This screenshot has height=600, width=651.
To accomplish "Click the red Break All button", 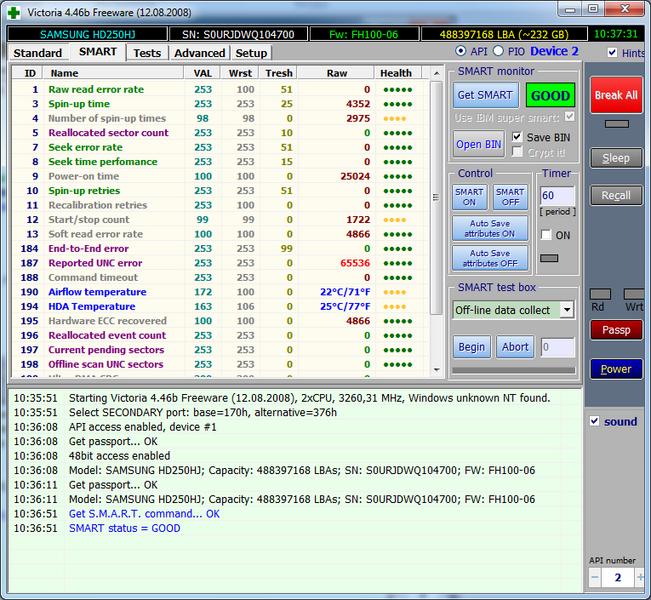I will [x=616, y=95].
